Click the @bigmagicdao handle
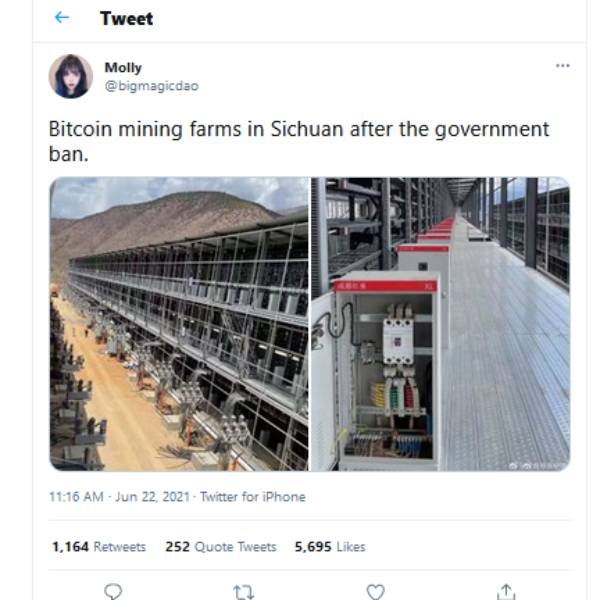Image resolution: width=600 pixels, height=600 pixels. 151,86
